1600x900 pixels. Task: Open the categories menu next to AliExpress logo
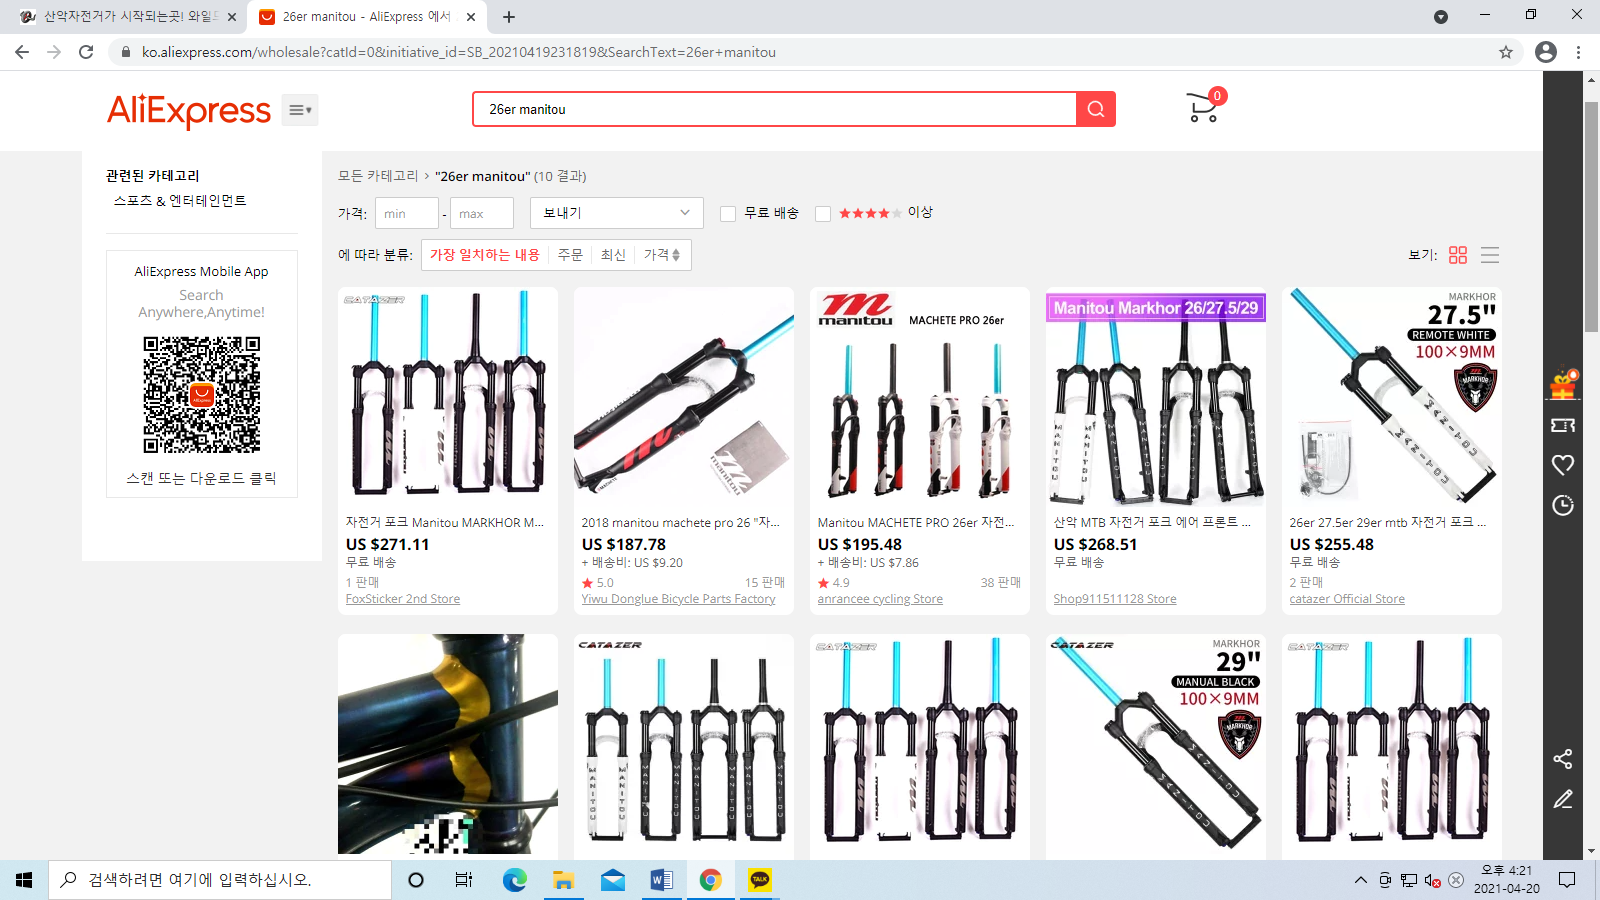coord(300,110)
